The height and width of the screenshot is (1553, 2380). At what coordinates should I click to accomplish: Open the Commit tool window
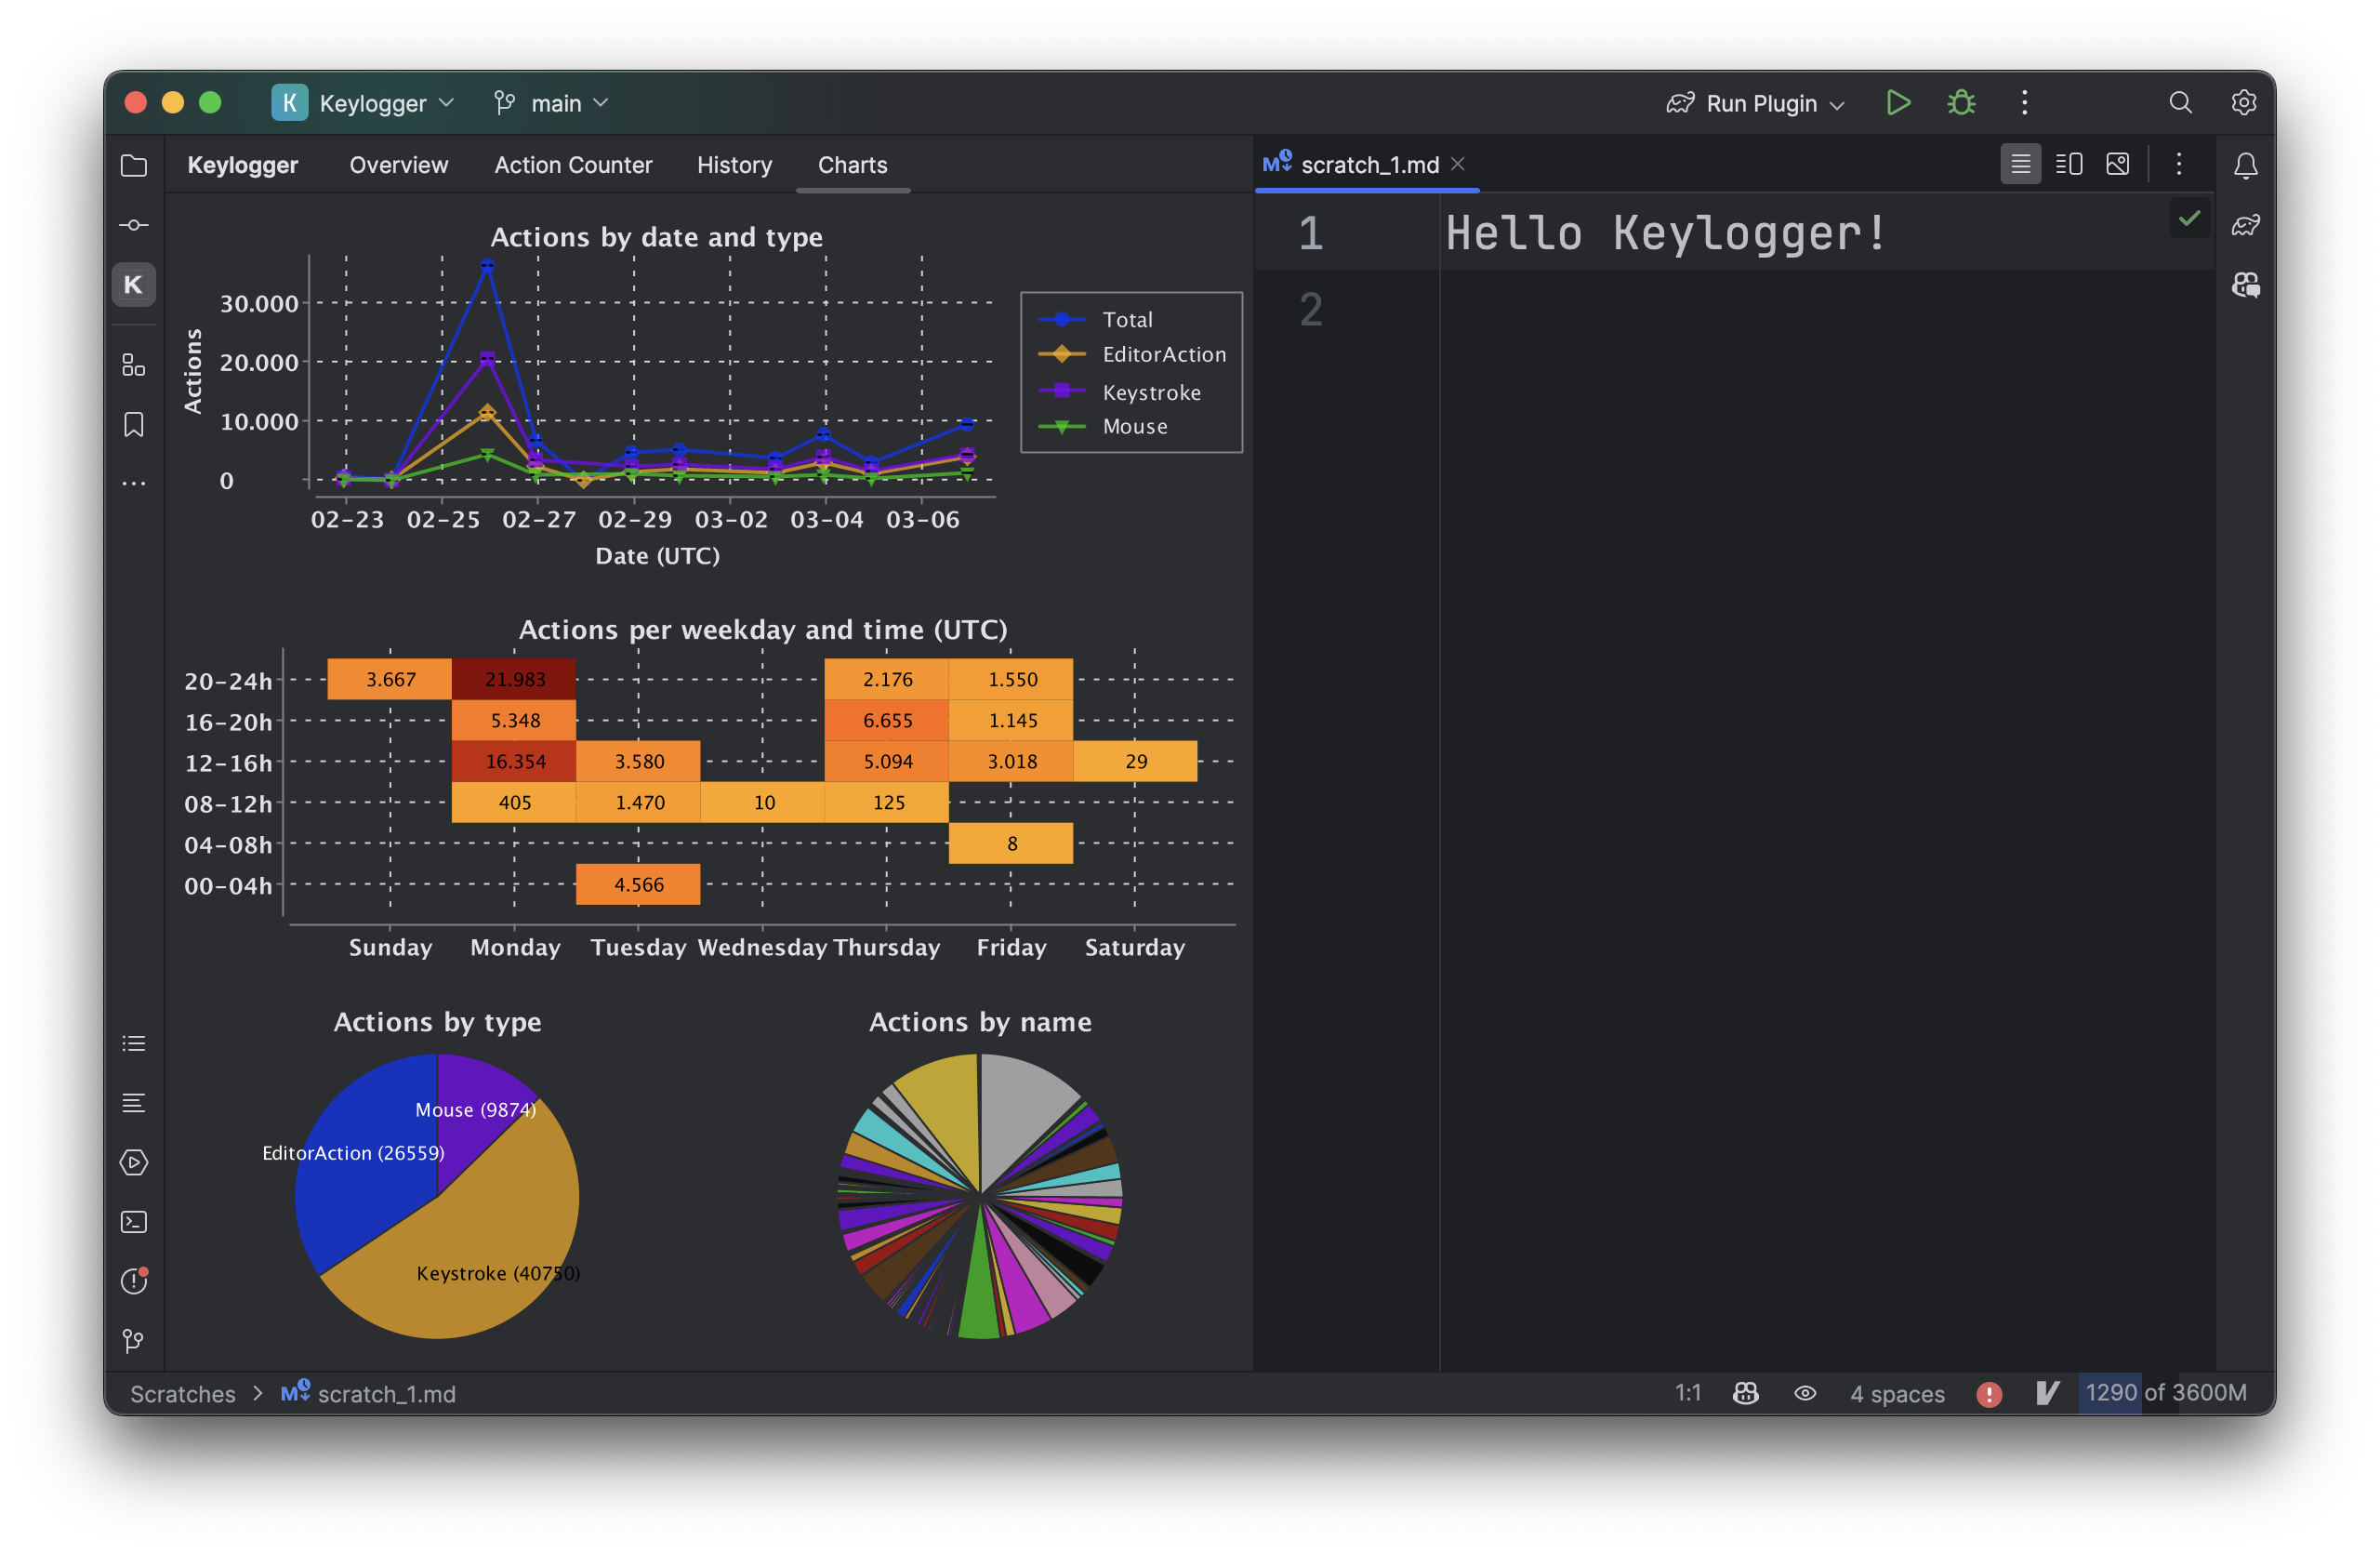pyautogui.click(x=133, y=225)
